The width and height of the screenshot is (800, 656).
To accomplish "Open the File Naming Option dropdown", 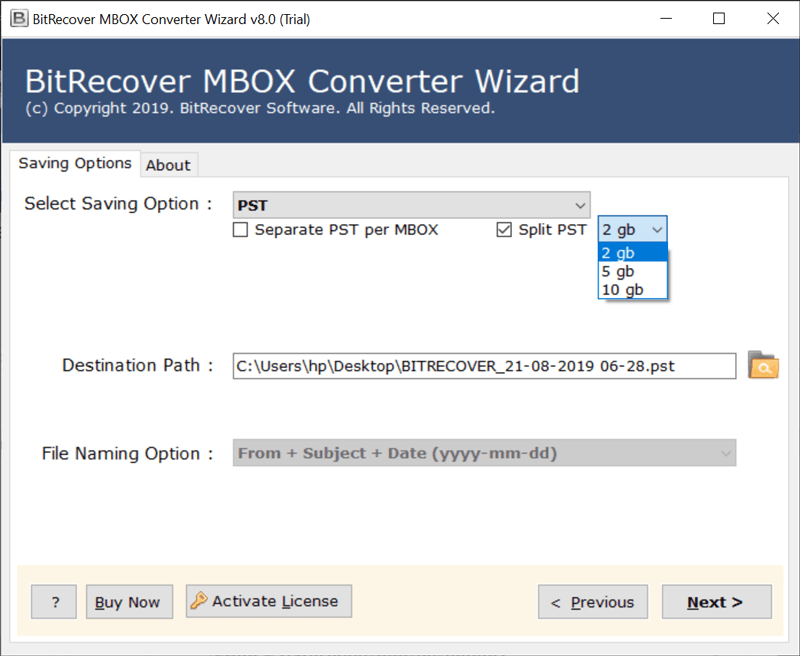I will 484,453.
